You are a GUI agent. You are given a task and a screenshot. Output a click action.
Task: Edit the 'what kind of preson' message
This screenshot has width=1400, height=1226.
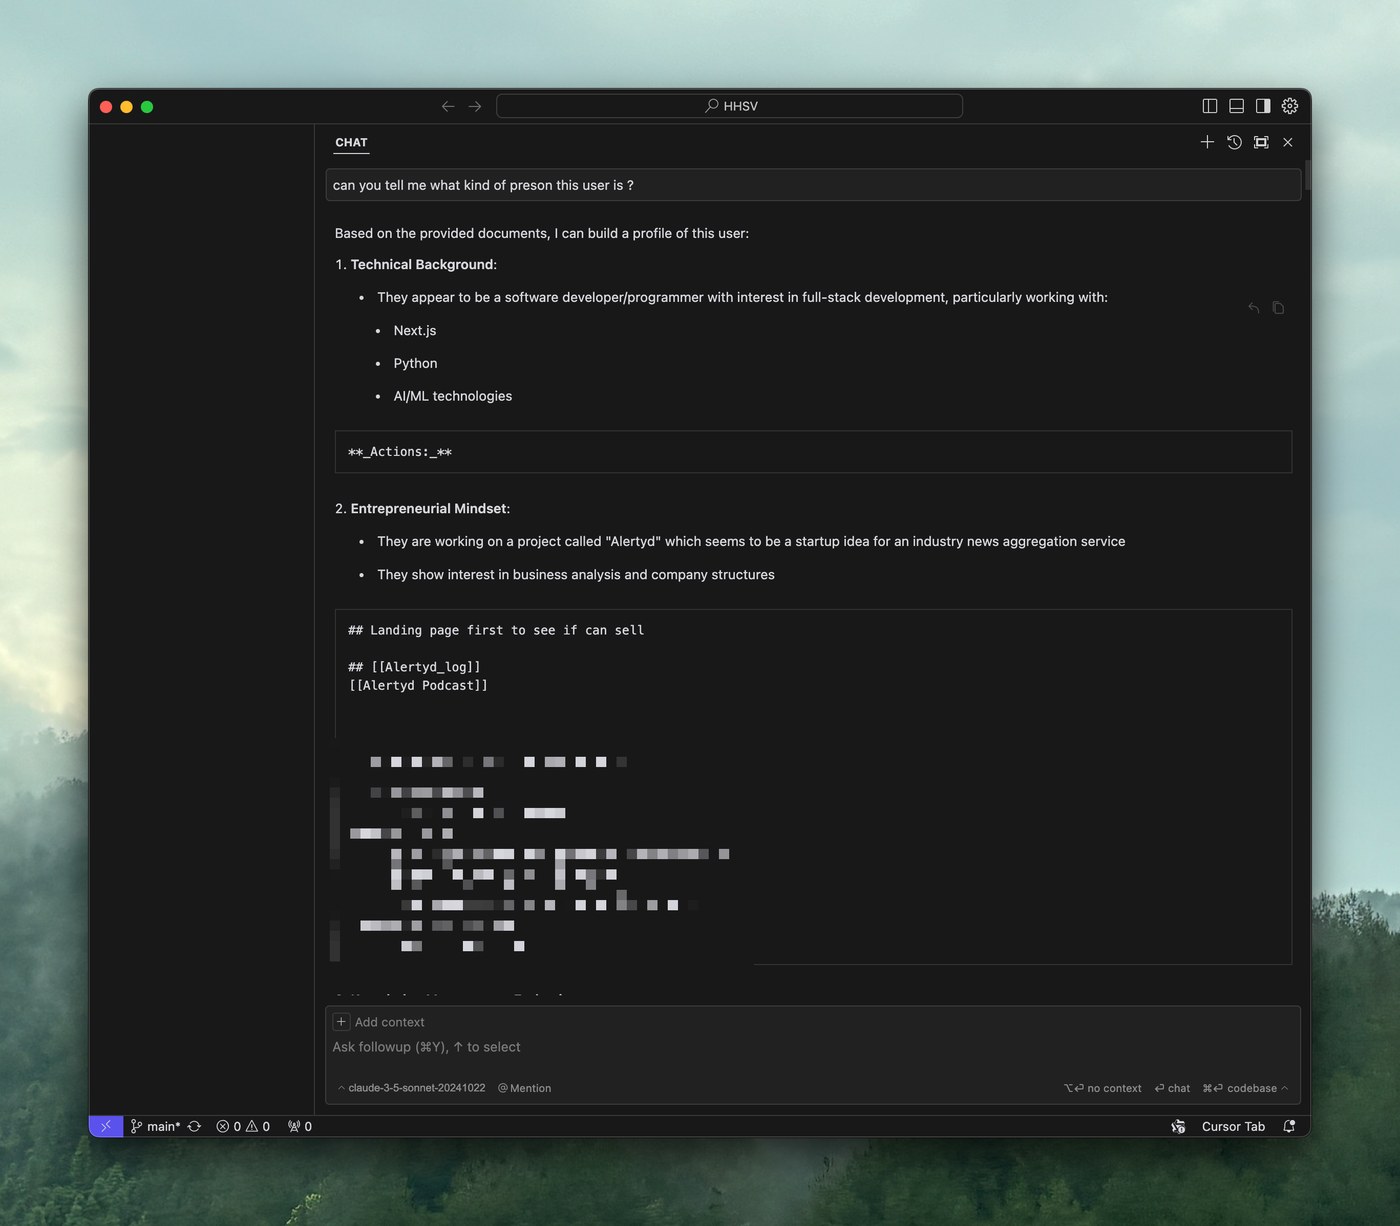pos(813,185)
